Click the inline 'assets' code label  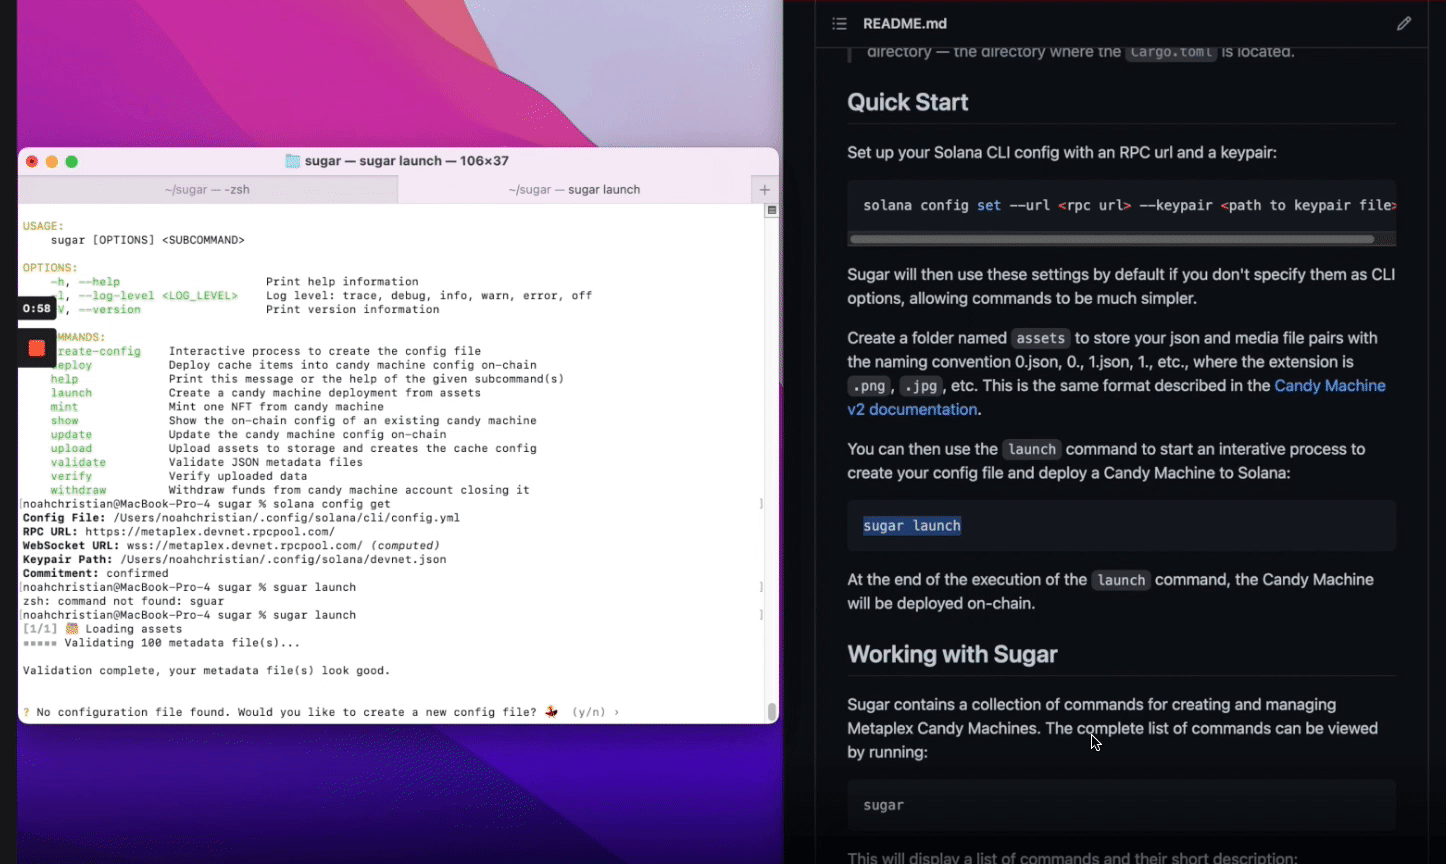pyautogui.click(x=1041, y=338)
